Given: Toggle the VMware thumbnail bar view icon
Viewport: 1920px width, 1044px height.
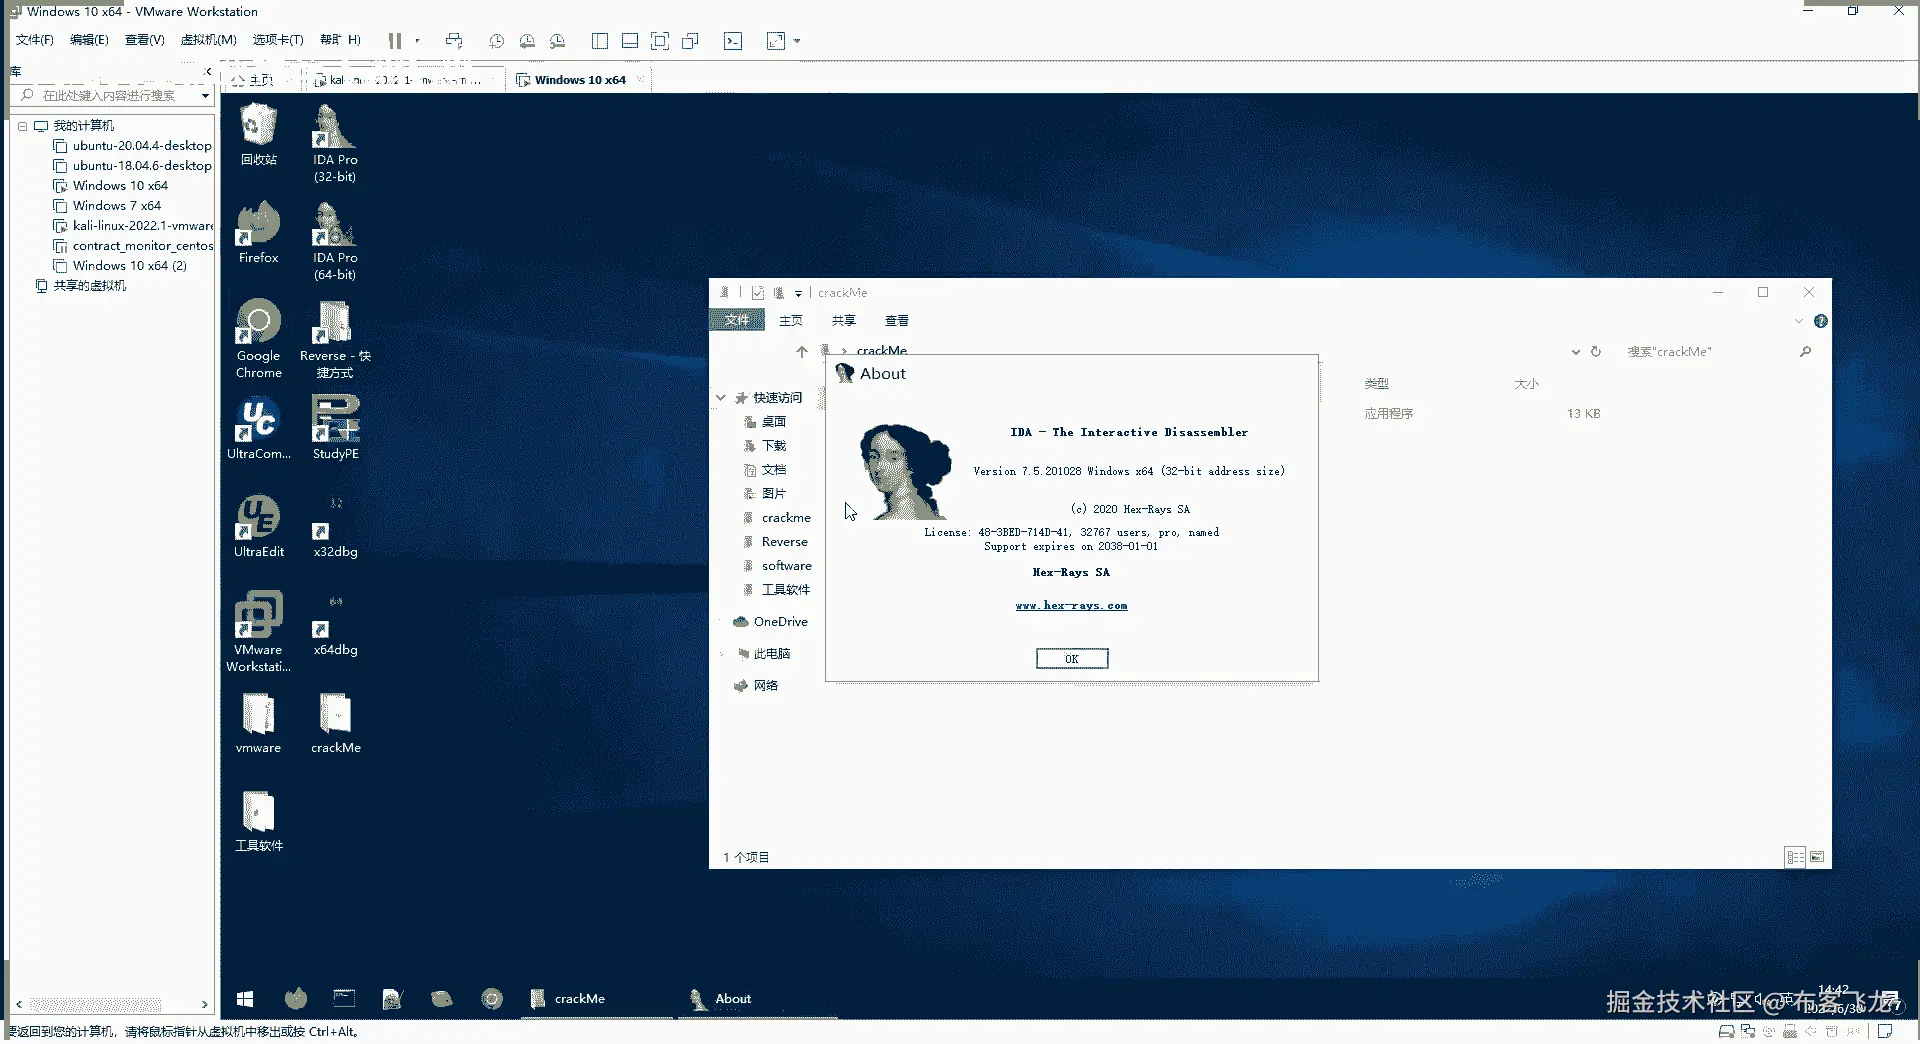Looking at the screenshot, I should point(630,41).
